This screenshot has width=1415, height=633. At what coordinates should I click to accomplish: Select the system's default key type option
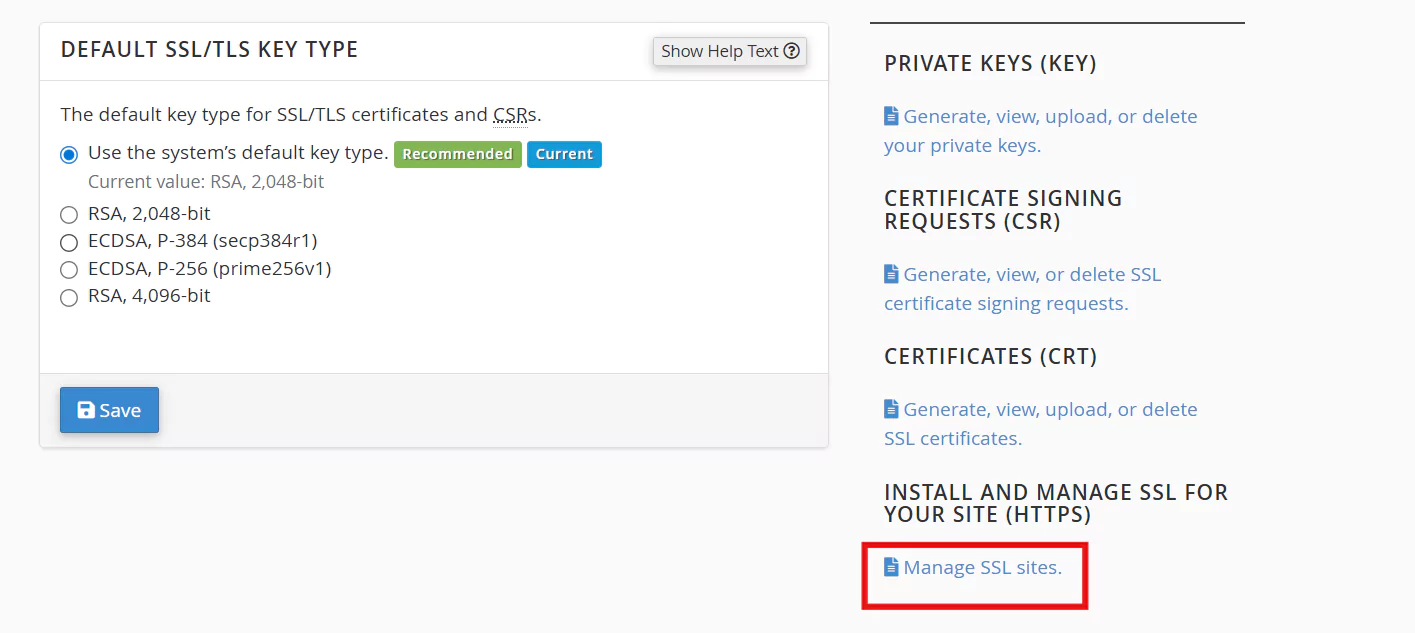click(x=69, y=155)
